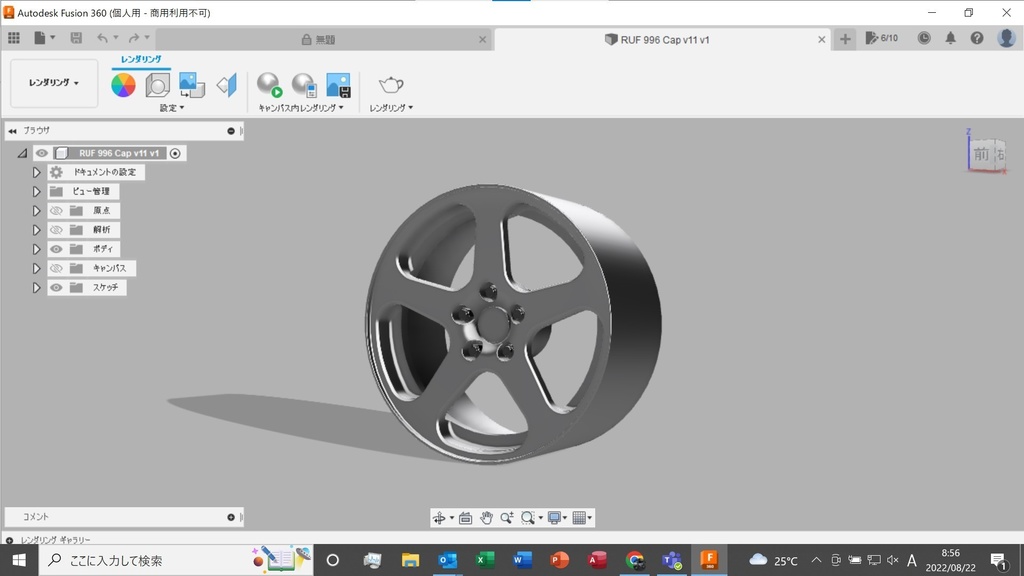Click the new tab plus button

pos(846,39)
